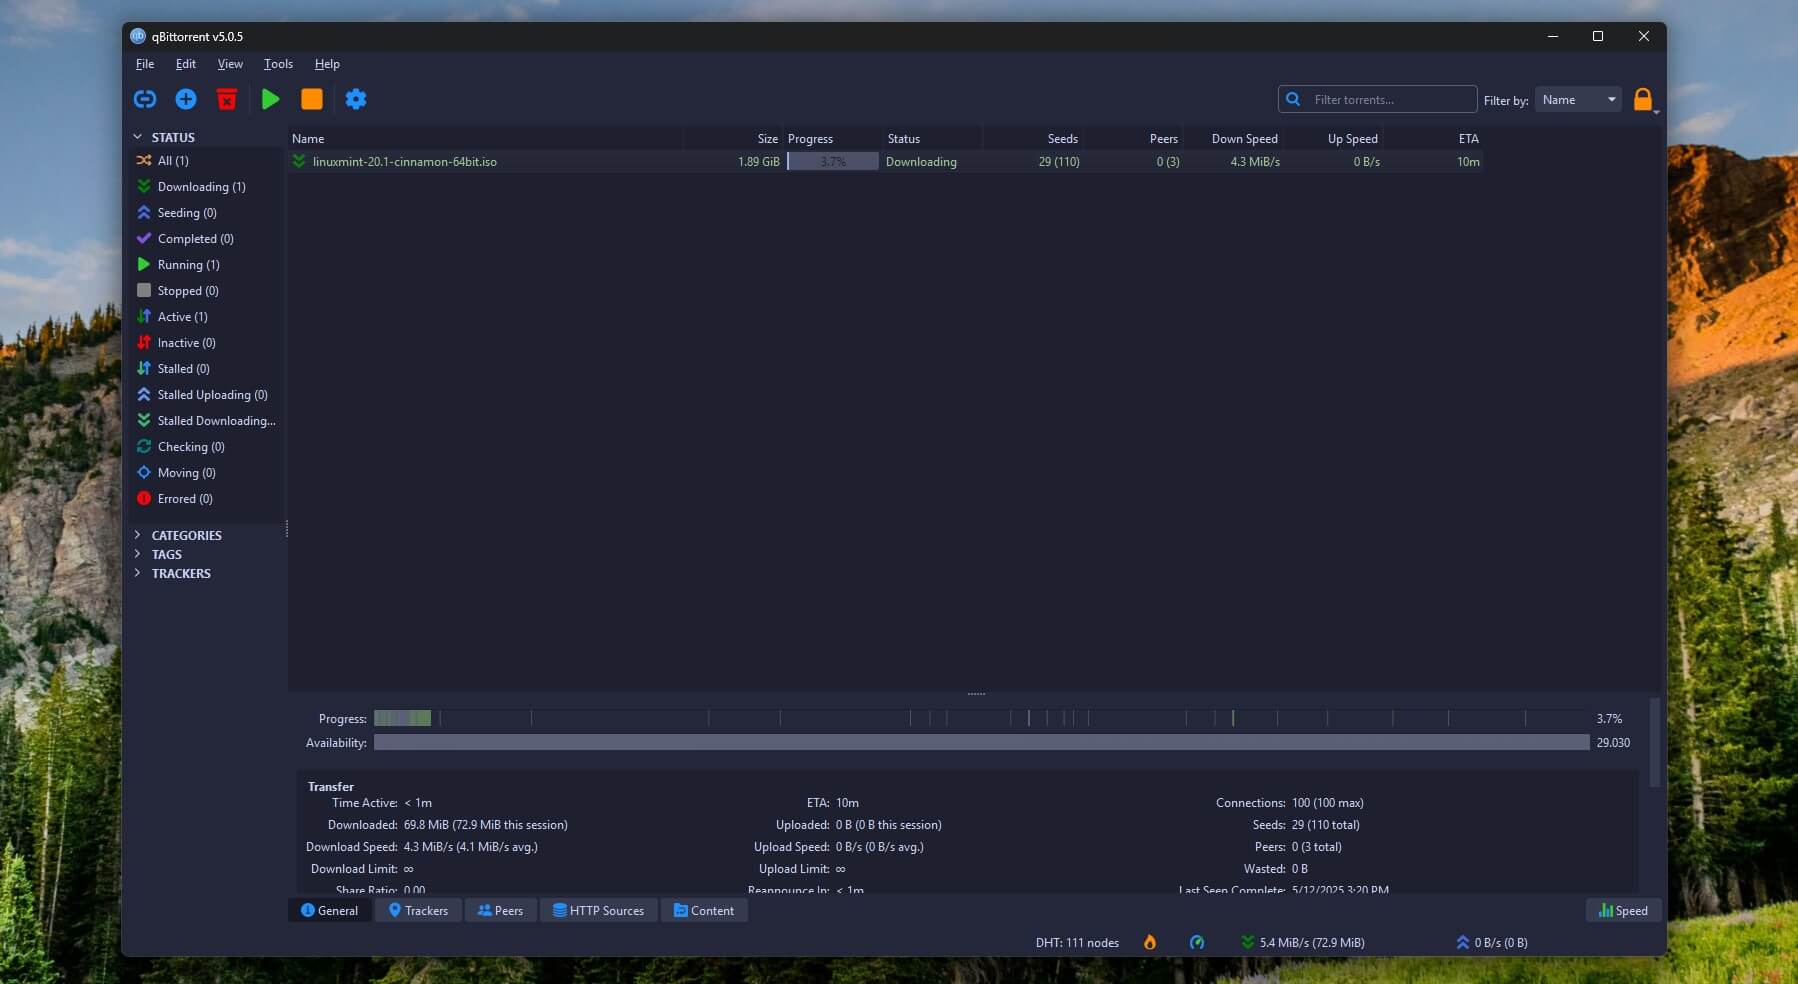1798x984 pixels.
Task: Click the torrent's 3.7% progress bar
Action: pos(833,161)
